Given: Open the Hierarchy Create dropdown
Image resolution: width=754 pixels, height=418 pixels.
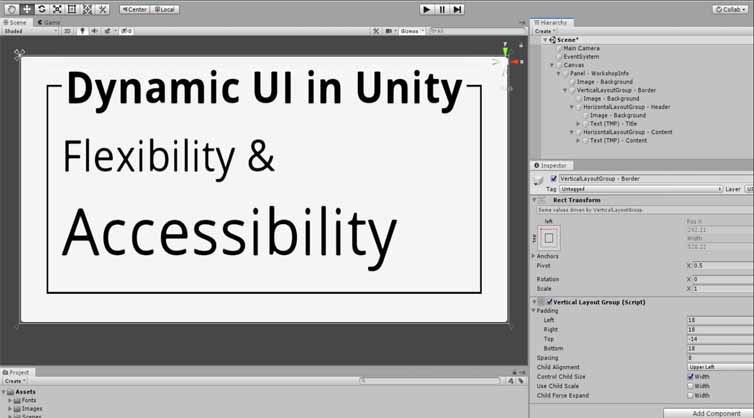Looking at the screenshot, I should pyautogui.click(x=544, y=31).
